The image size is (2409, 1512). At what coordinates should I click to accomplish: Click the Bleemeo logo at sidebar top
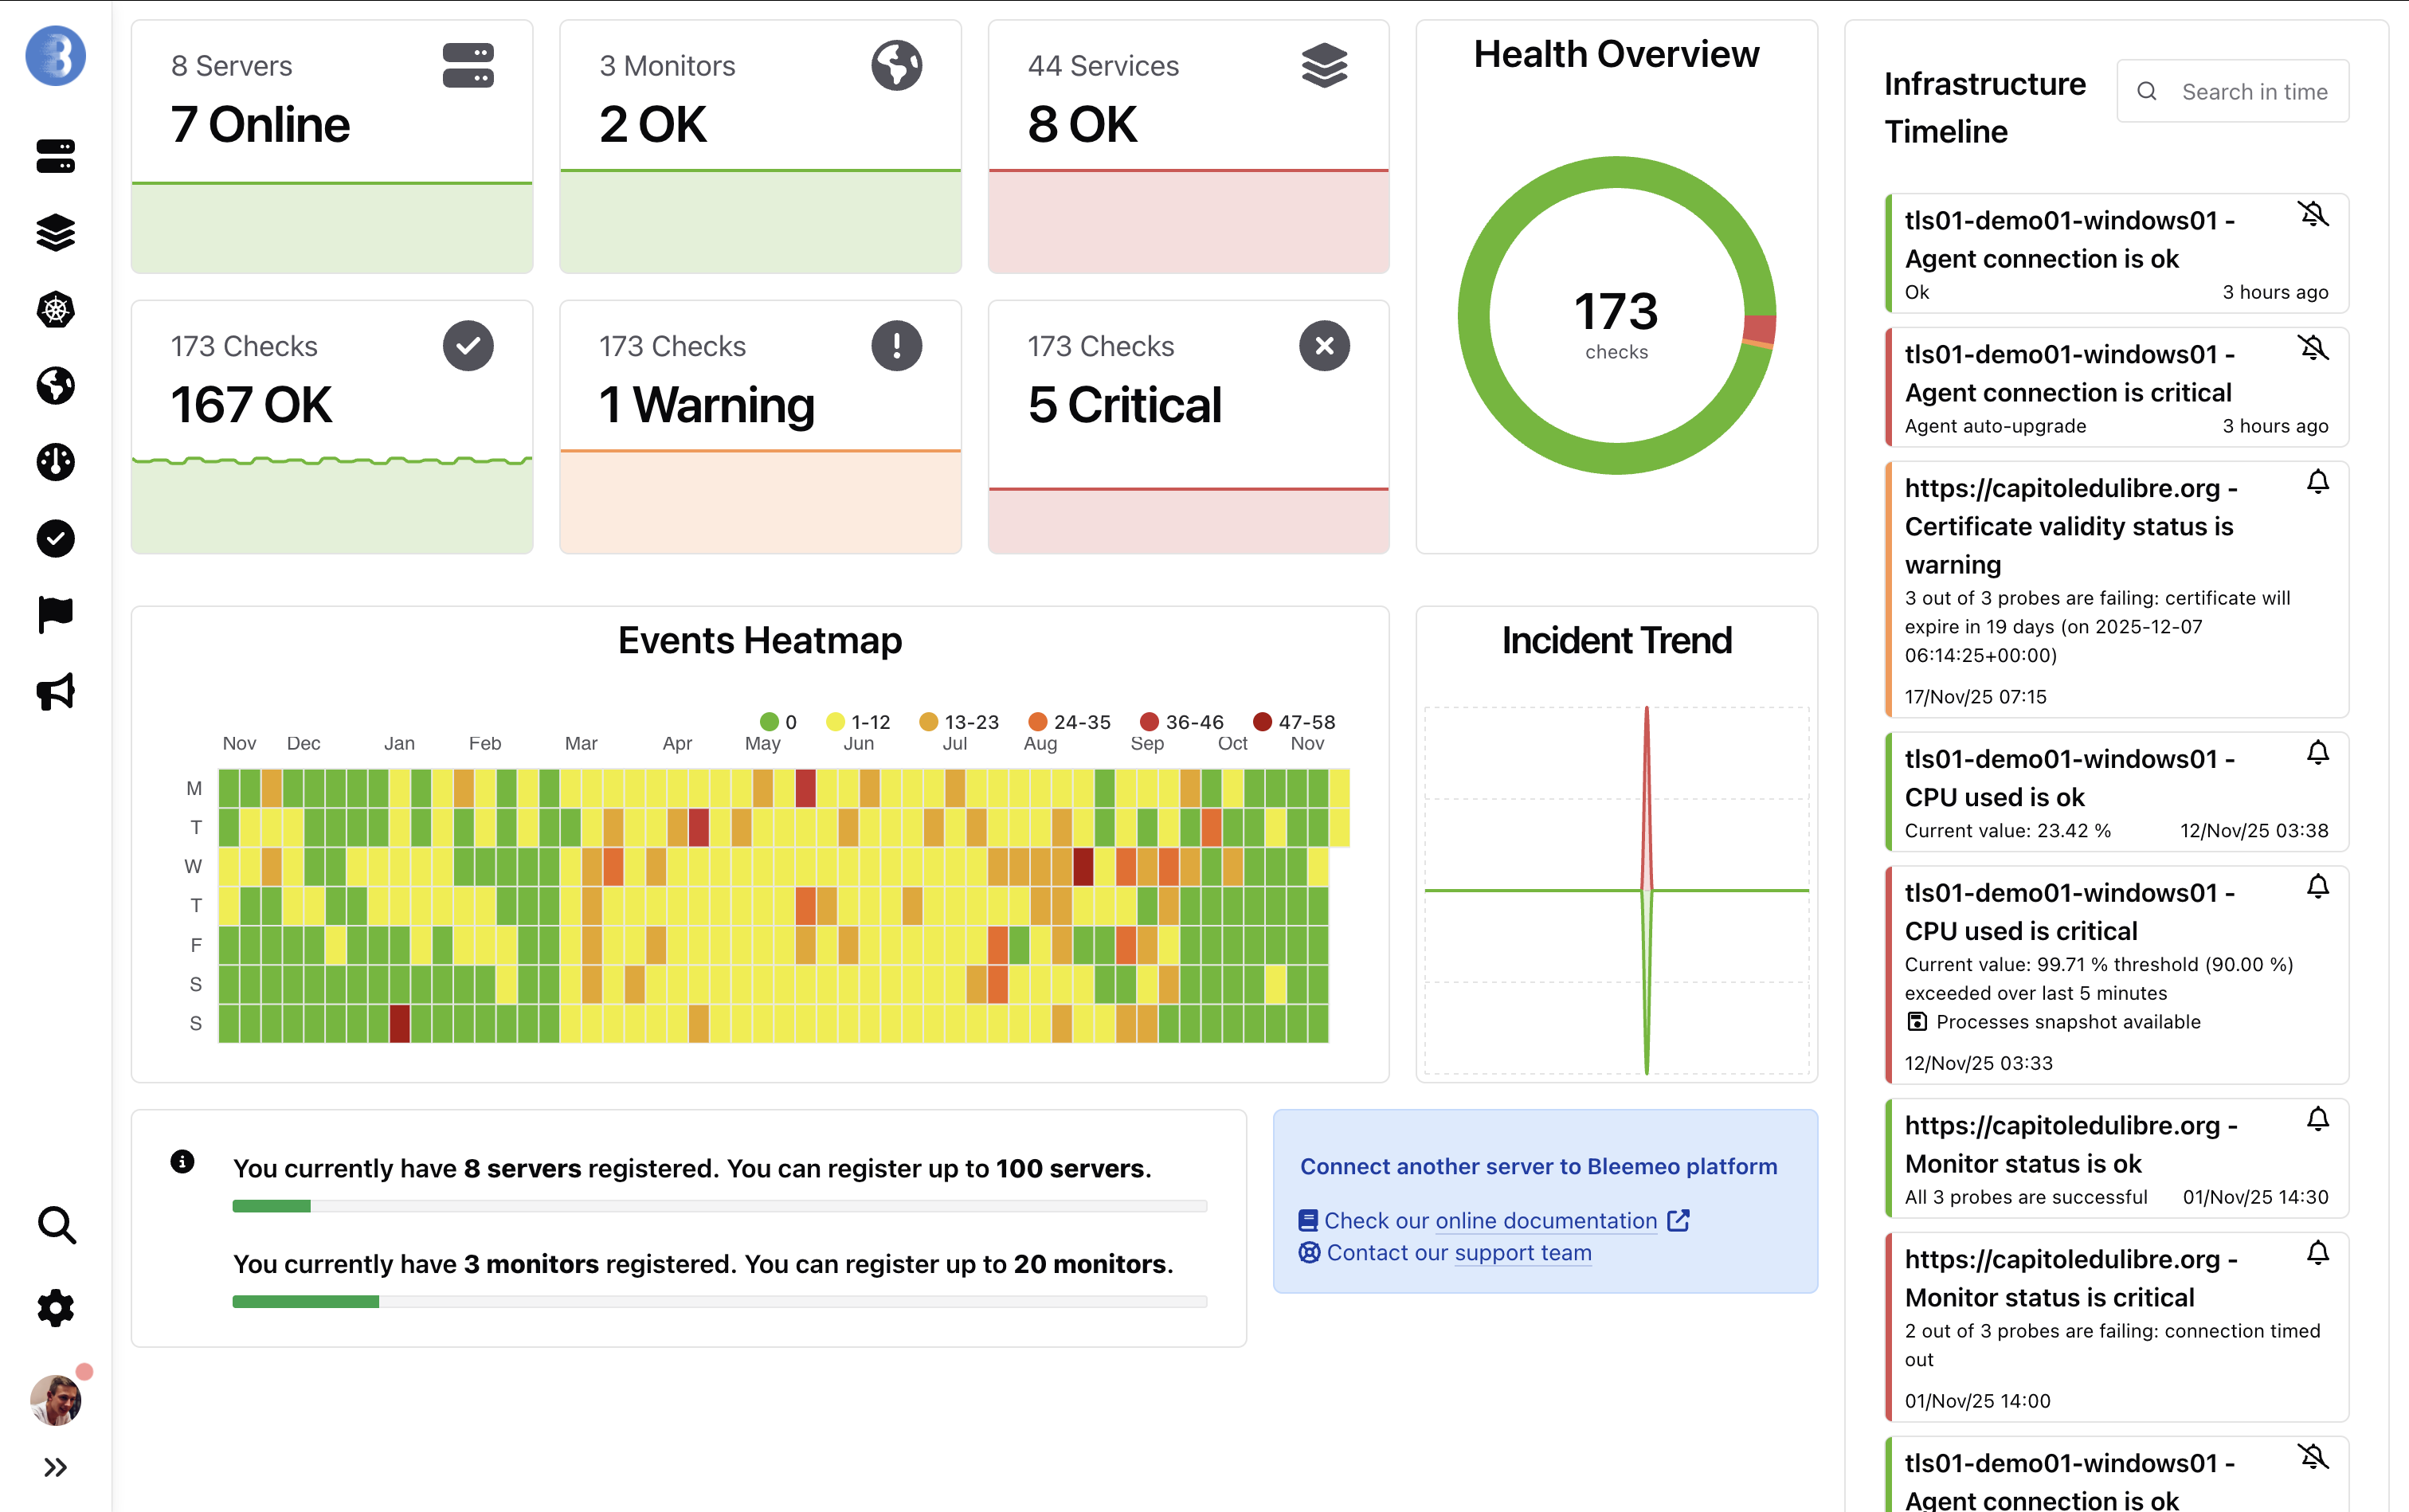tap(55, 55)
